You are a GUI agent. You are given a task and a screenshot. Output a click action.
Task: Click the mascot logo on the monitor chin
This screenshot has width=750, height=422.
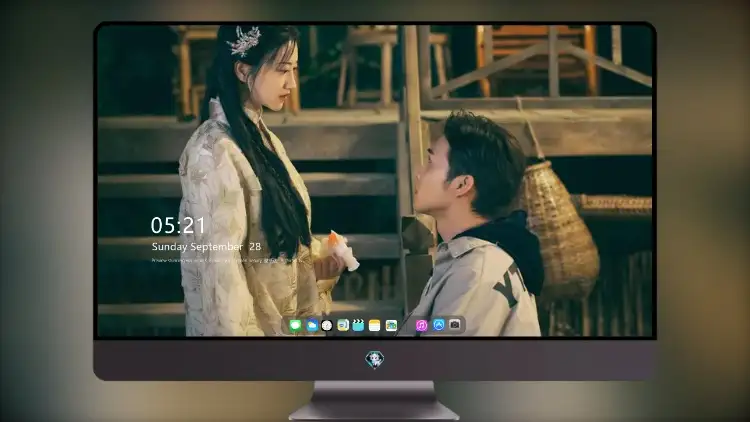click(x=375, y=359)
